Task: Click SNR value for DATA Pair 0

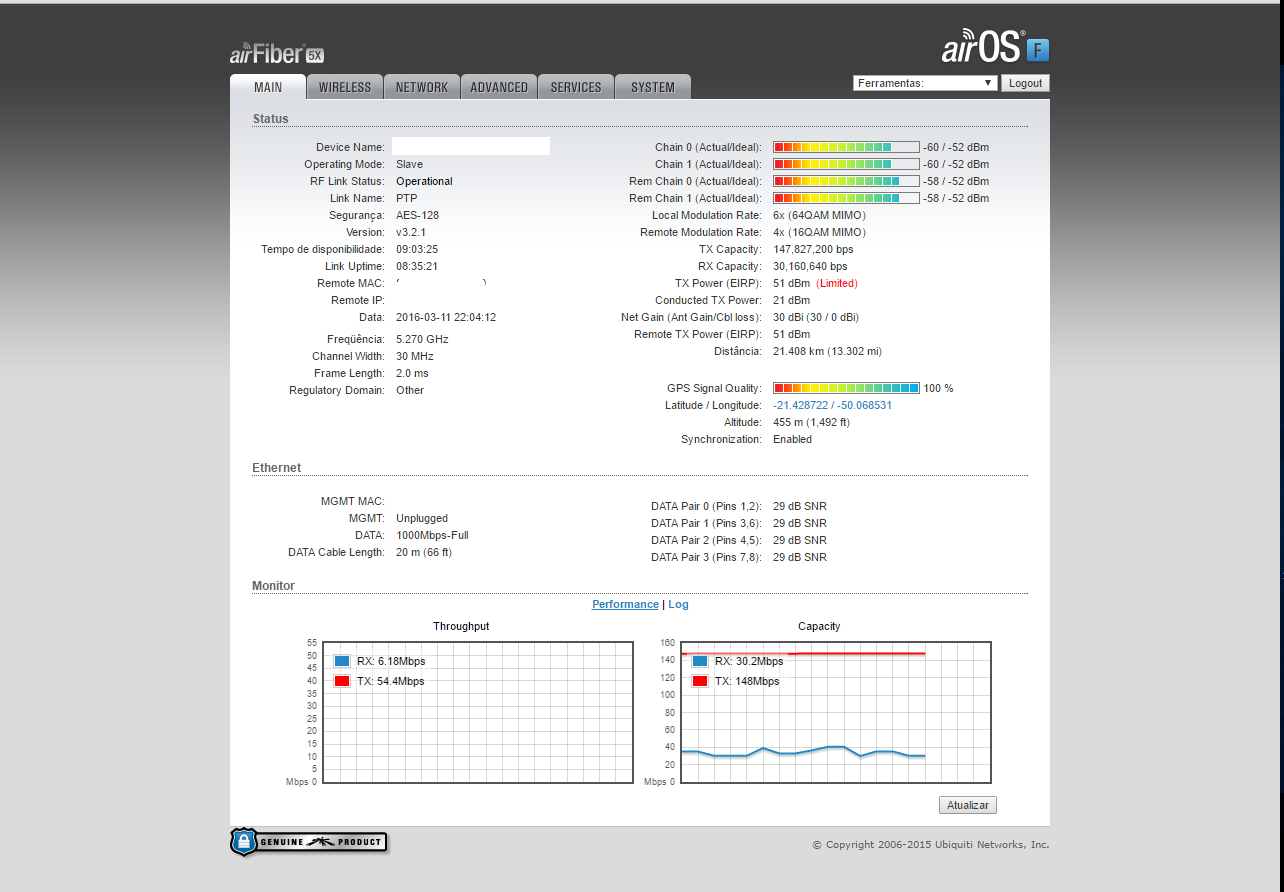Action: (800, 506)
